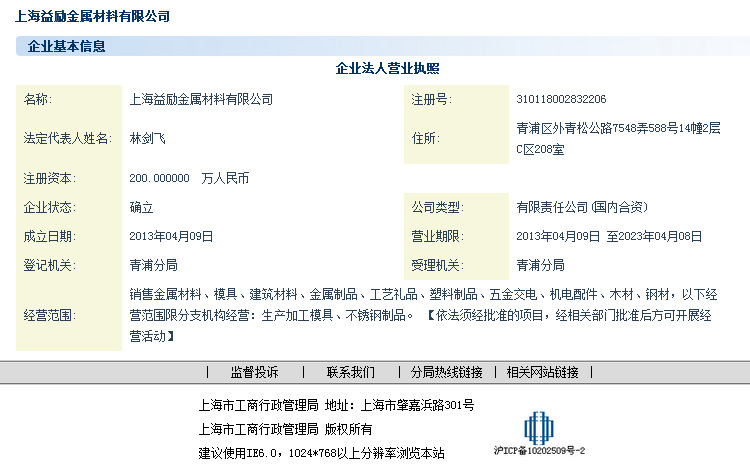
Task: Click business scope last line 营活动】
Action: pos(152,336)
